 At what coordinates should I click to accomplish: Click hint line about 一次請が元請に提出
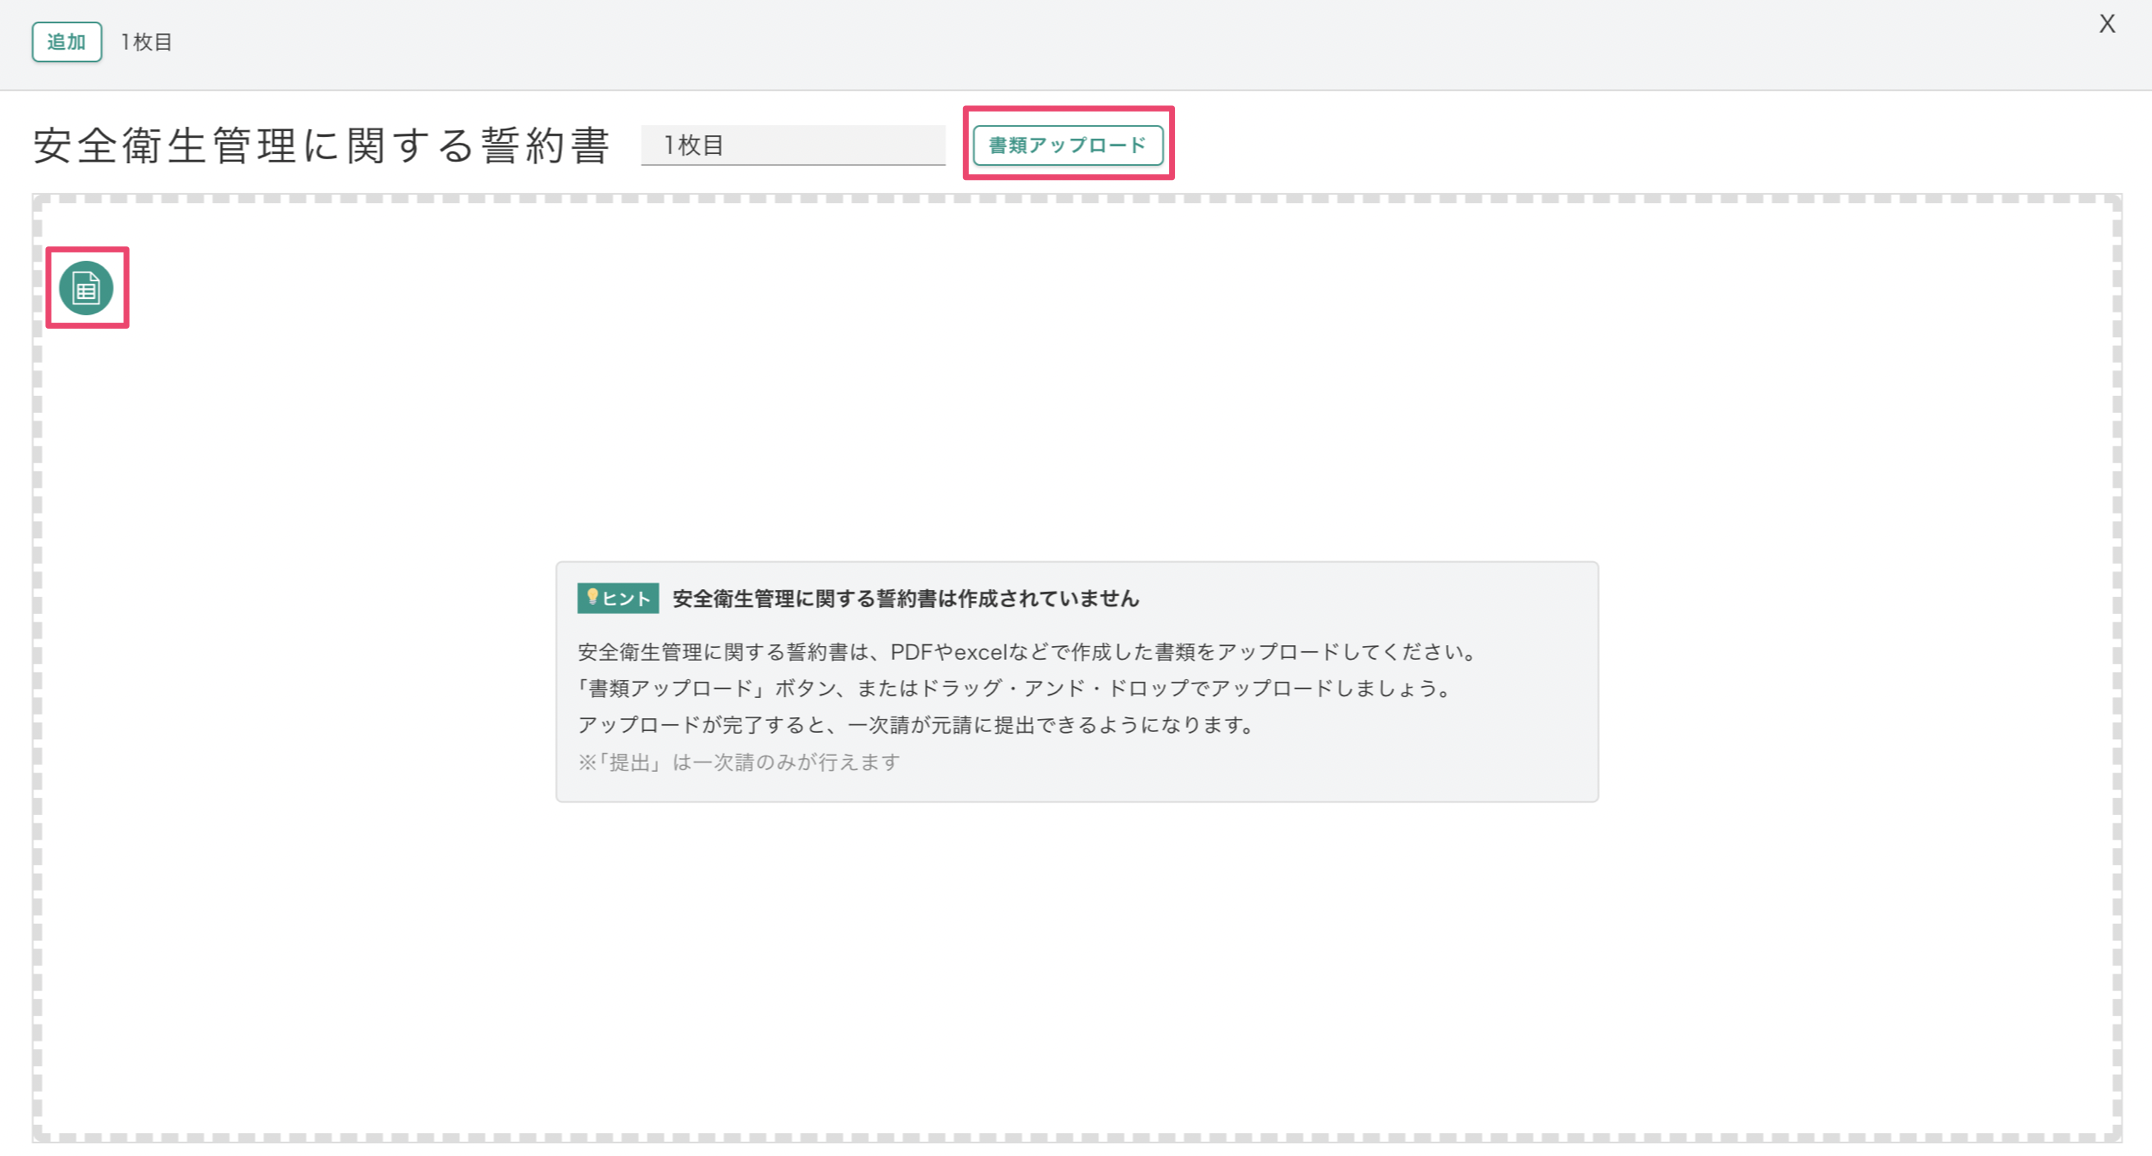[x=916, y=725]
